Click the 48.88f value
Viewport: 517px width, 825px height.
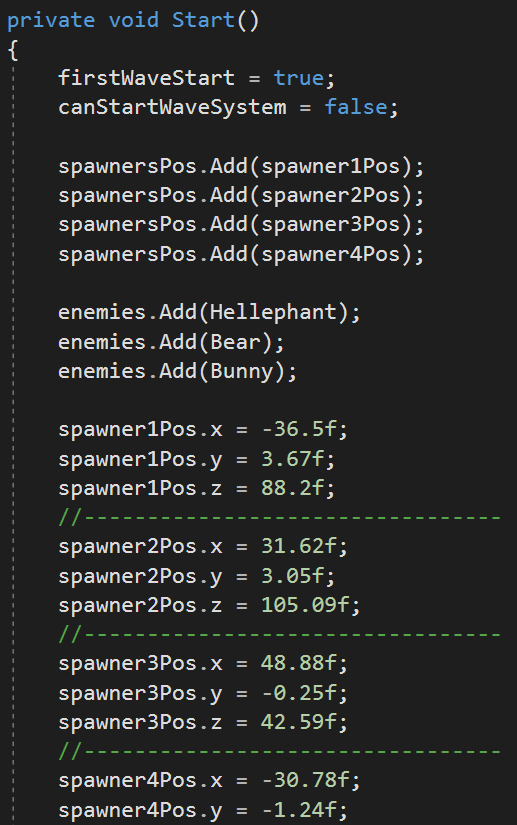(299, 663)
